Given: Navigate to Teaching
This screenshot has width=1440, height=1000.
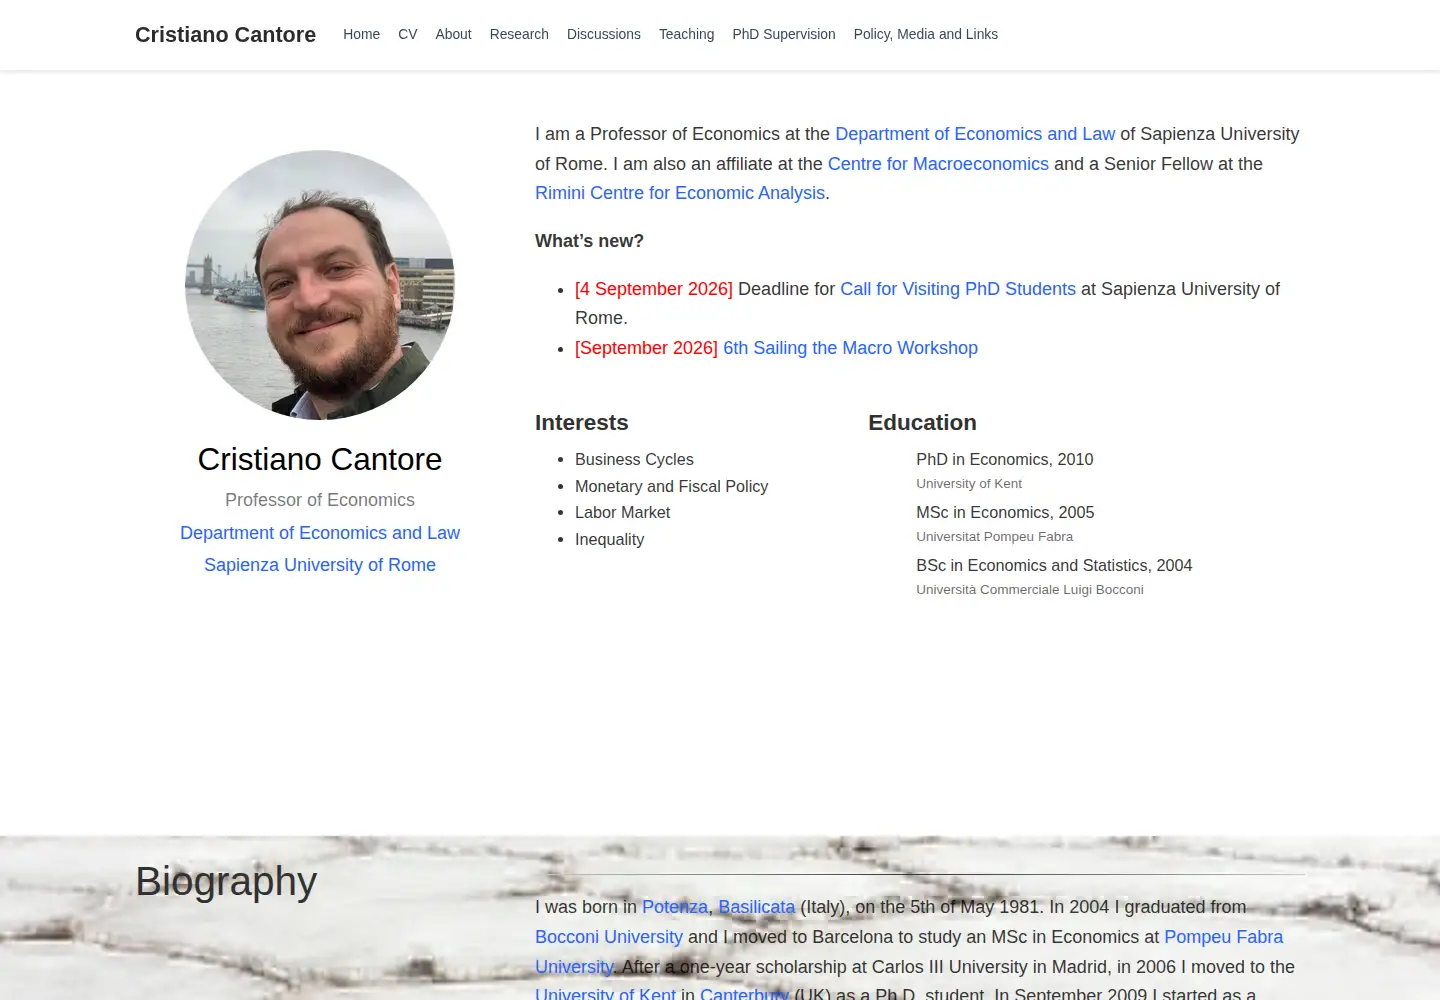Looking at the screenshot, I should 686,34.
